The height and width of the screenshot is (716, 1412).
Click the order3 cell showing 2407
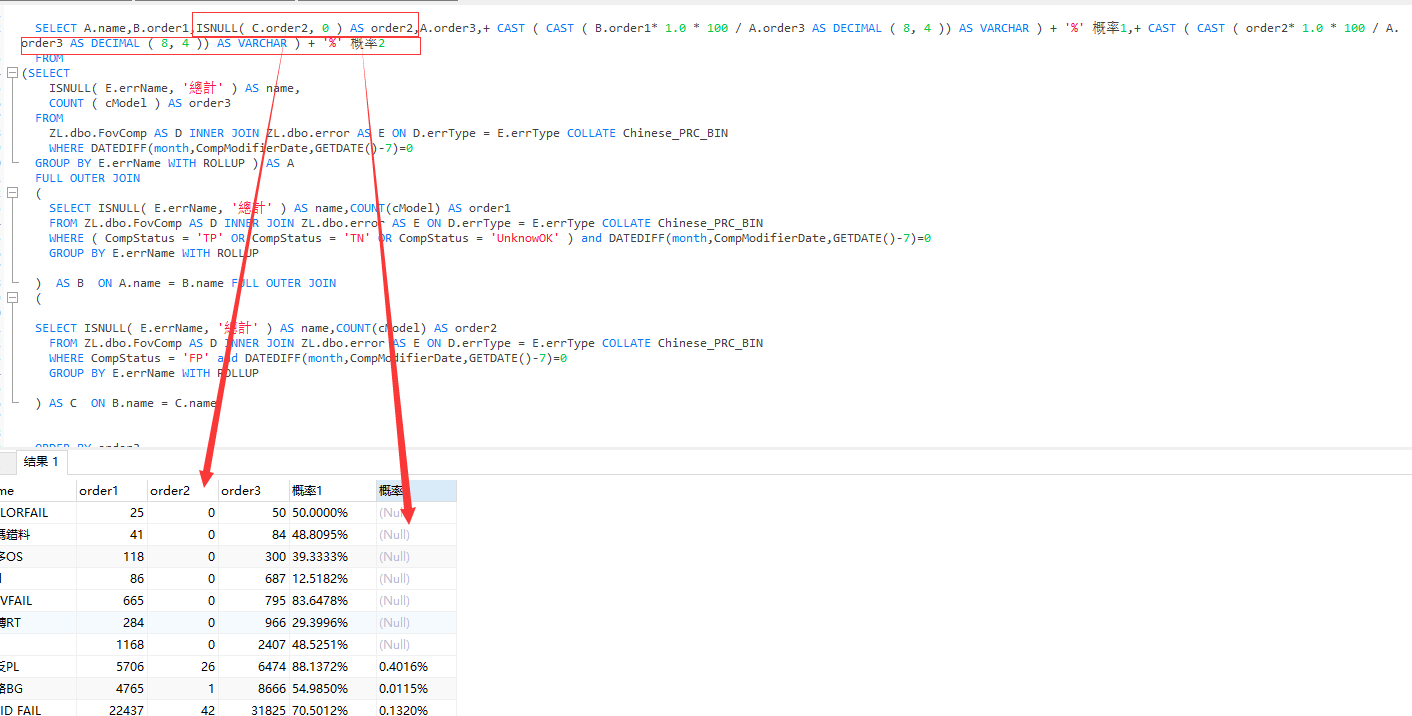pos(254,644)
